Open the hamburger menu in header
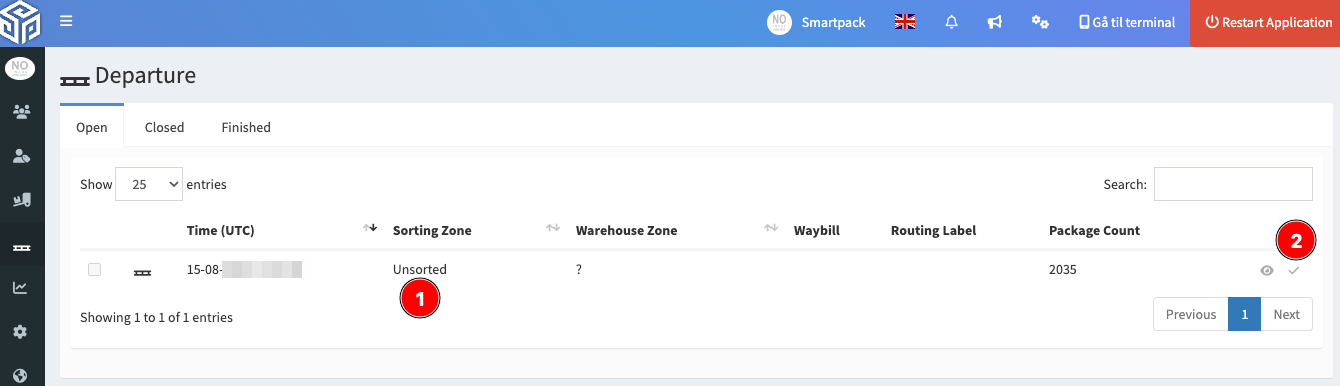 click(66, 21)
